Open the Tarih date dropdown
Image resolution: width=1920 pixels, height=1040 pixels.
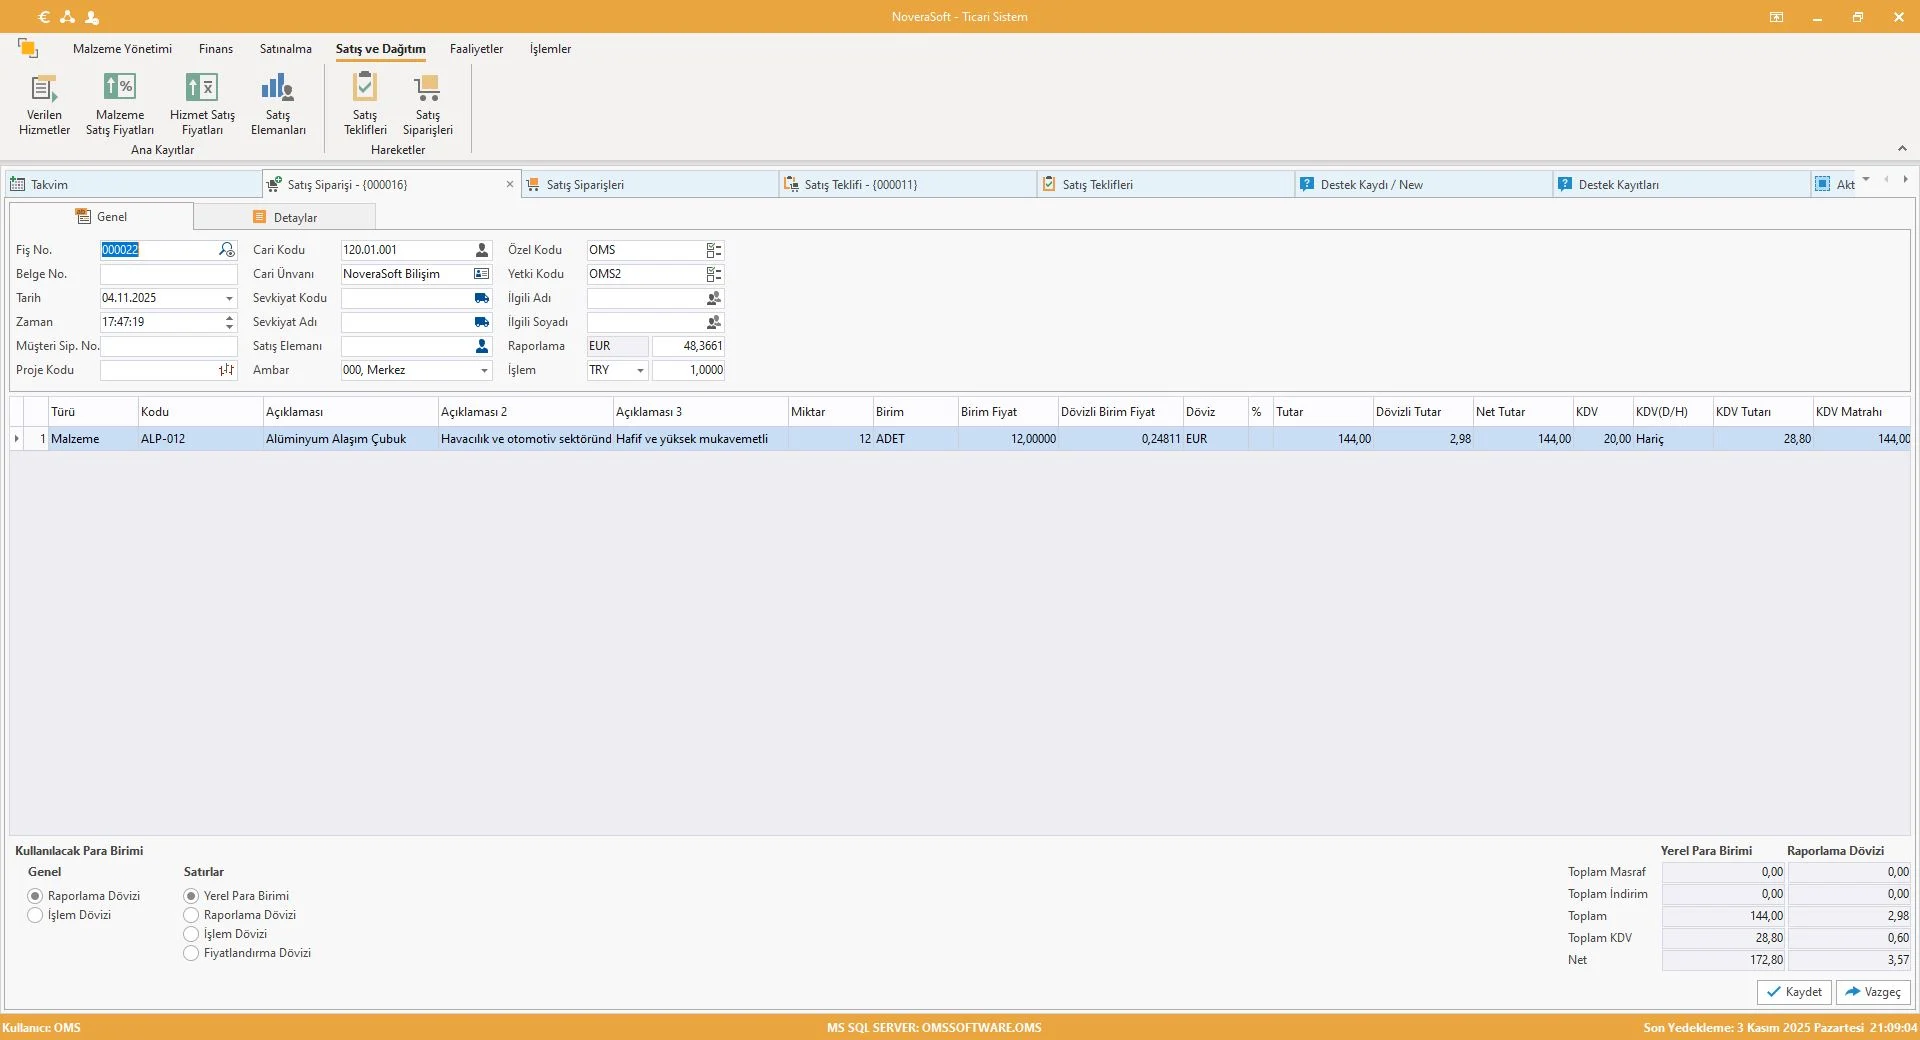pos(229,298)
